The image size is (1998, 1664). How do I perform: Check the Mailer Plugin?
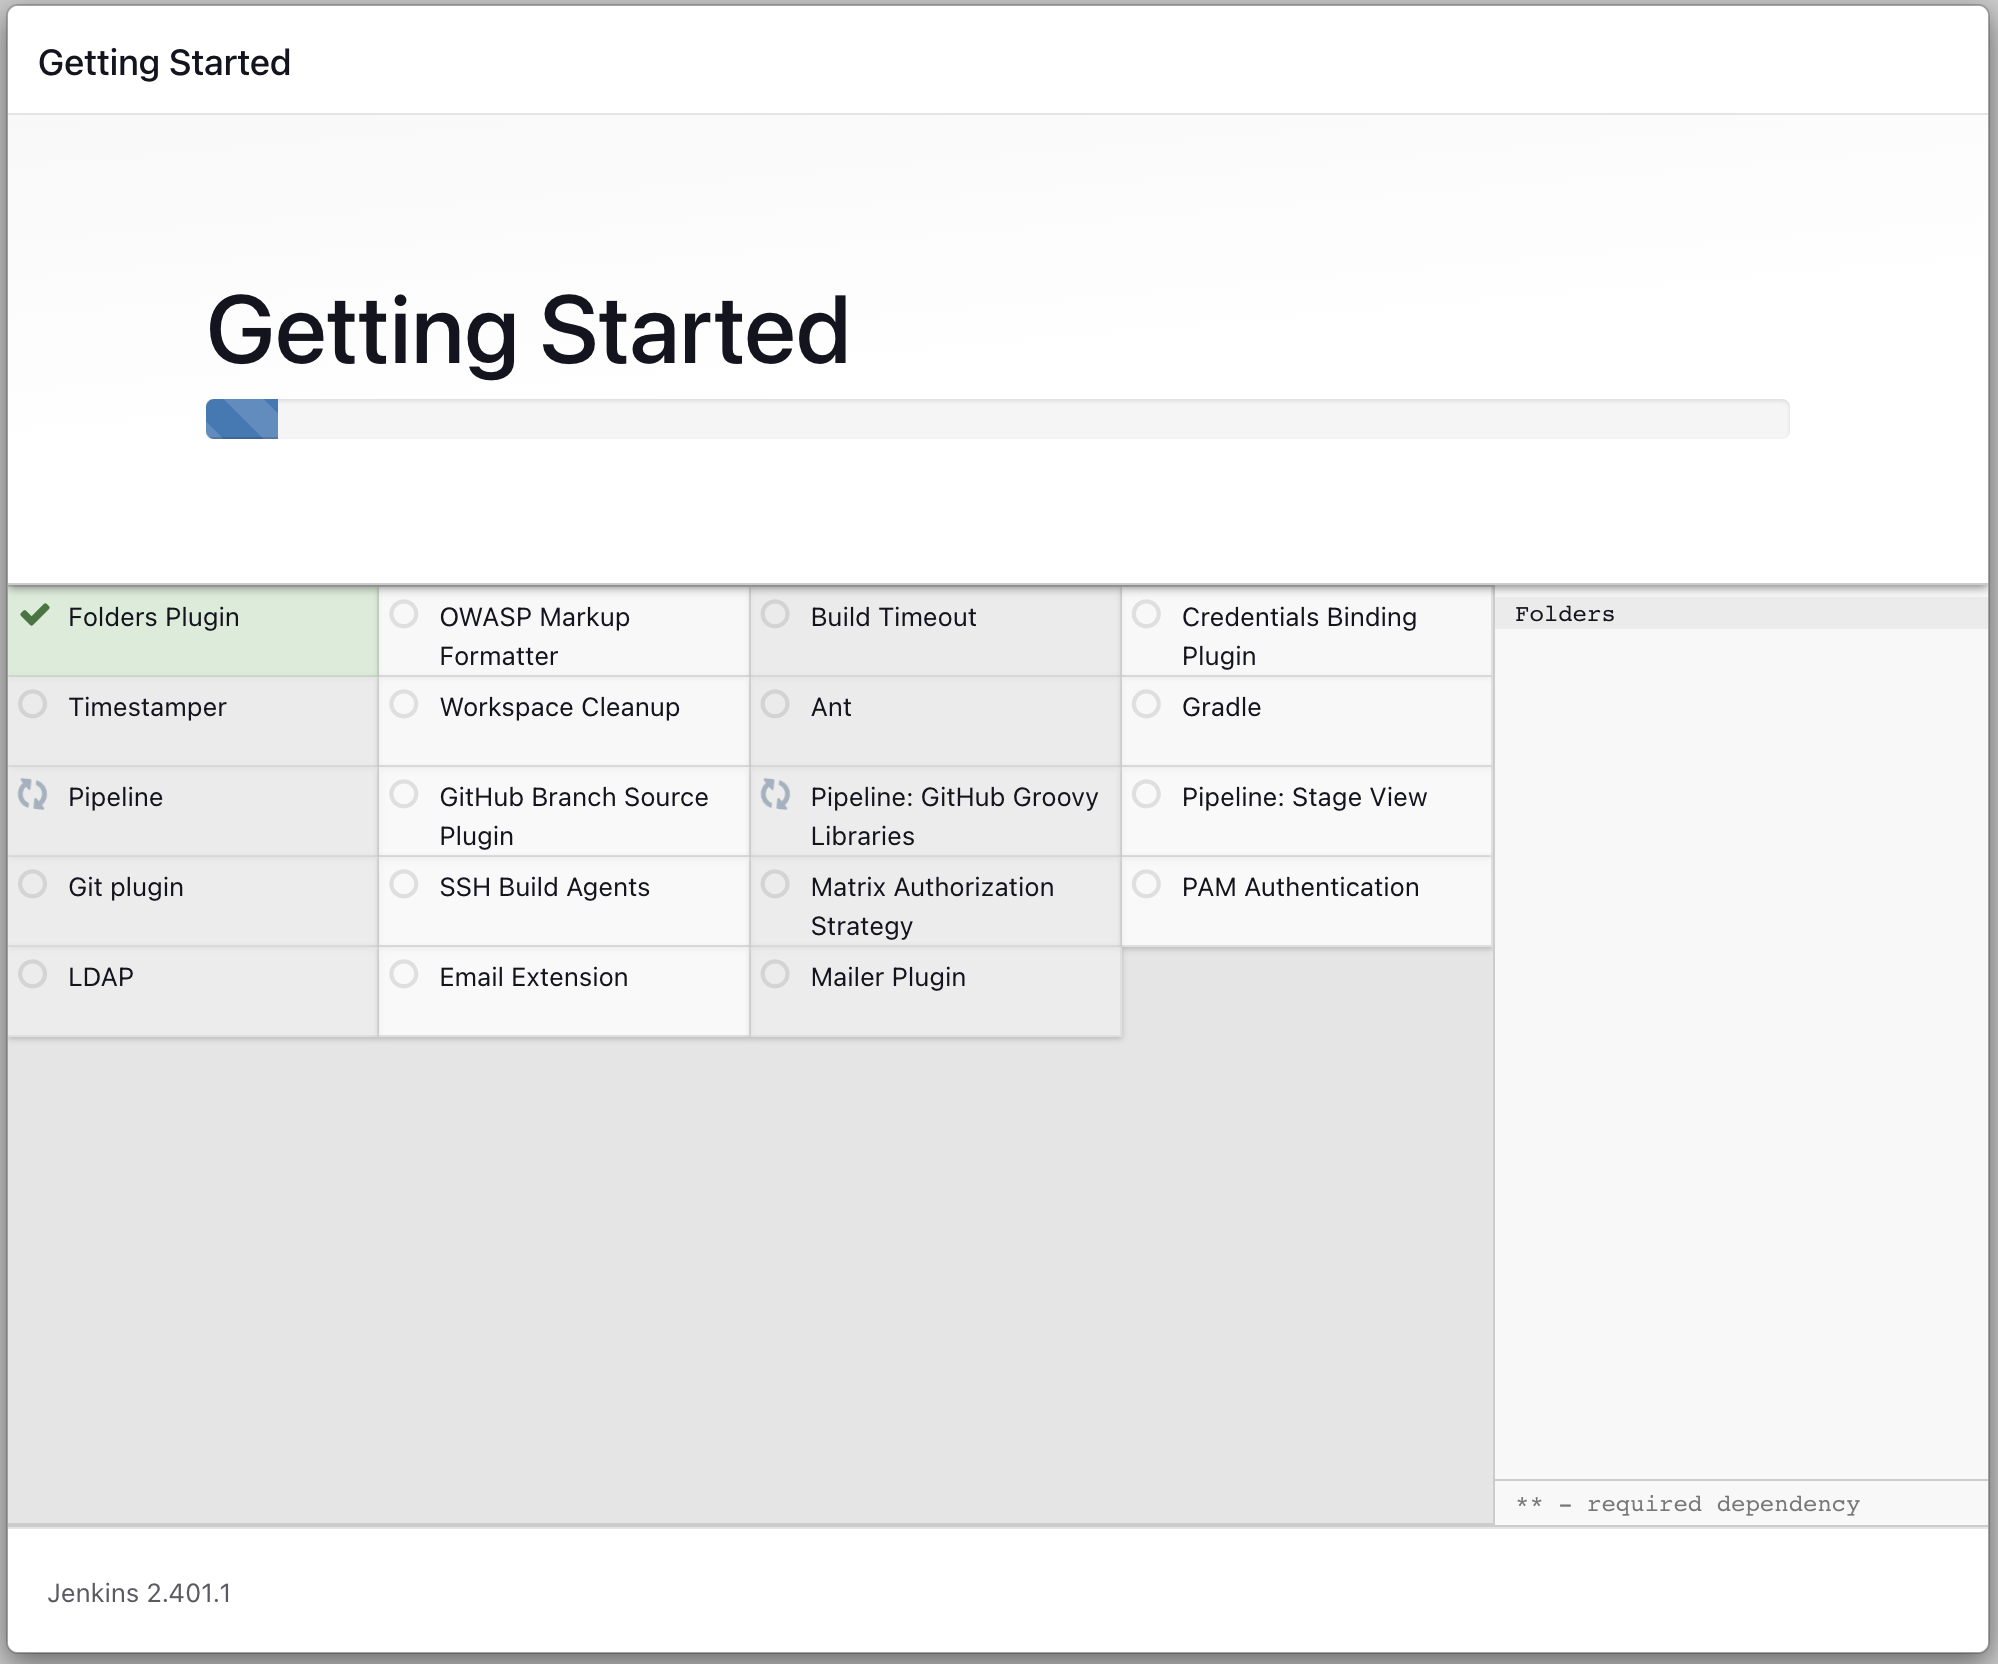click(775, 975)
